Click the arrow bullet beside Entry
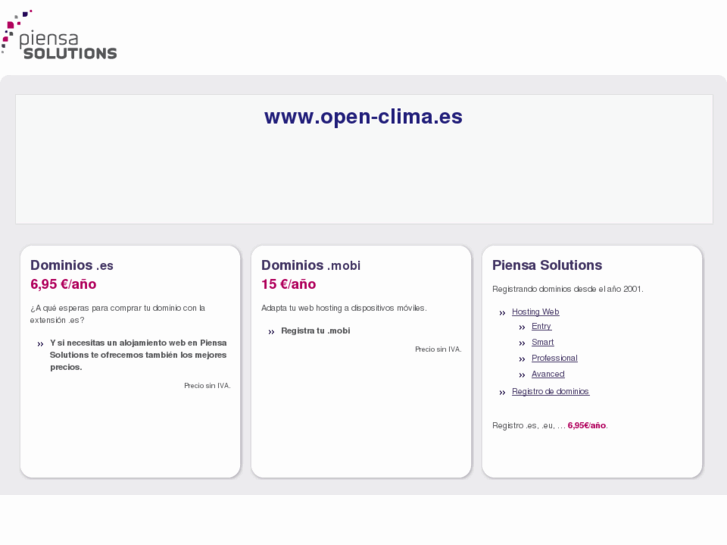Image resolution: width=727 pixels, height=545 pixels. [x=522, y=327]
